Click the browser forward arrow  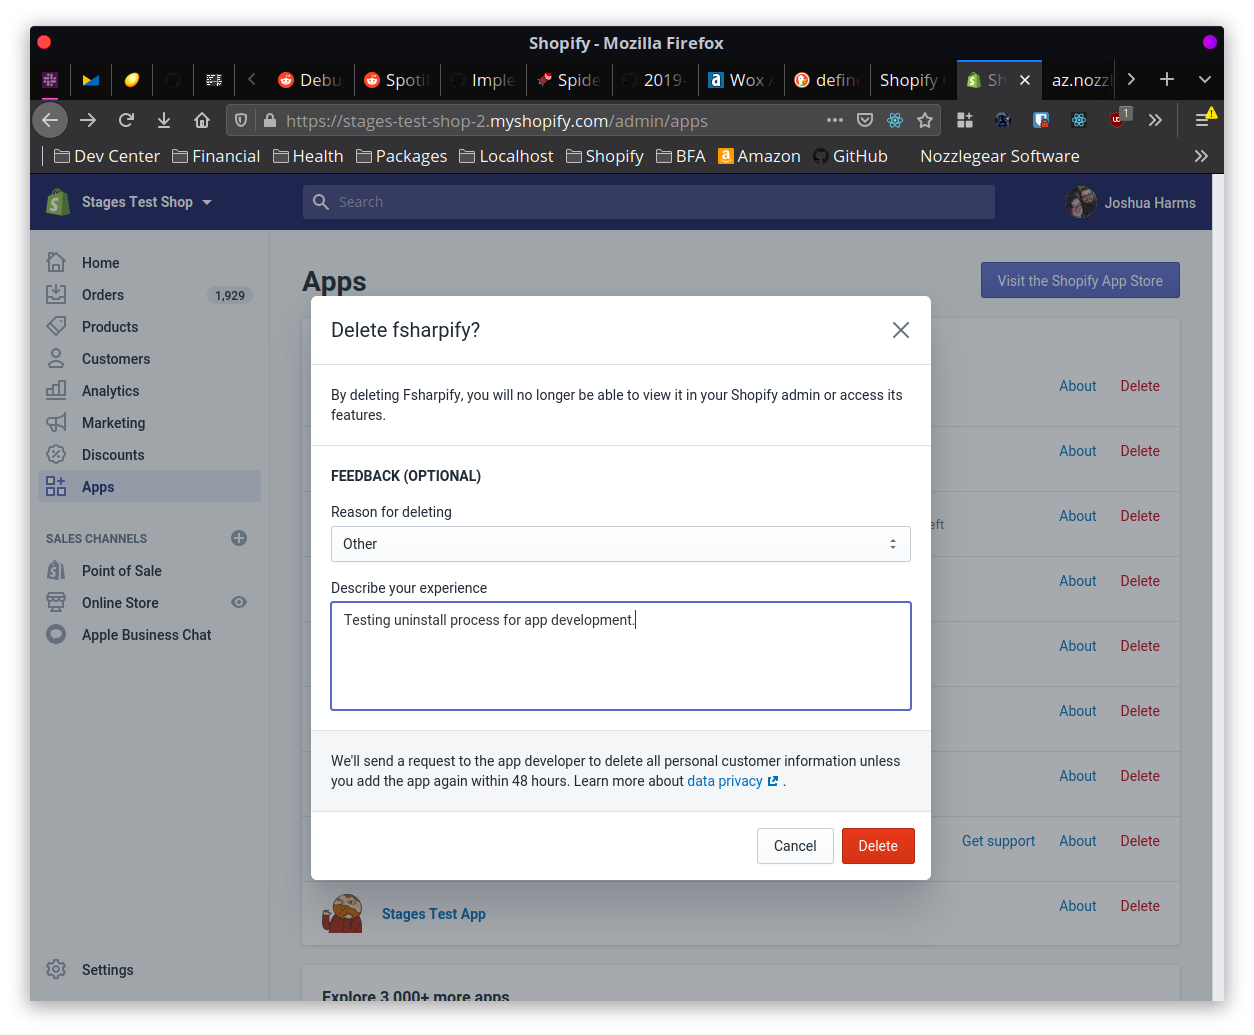click(x=88, y=120)
